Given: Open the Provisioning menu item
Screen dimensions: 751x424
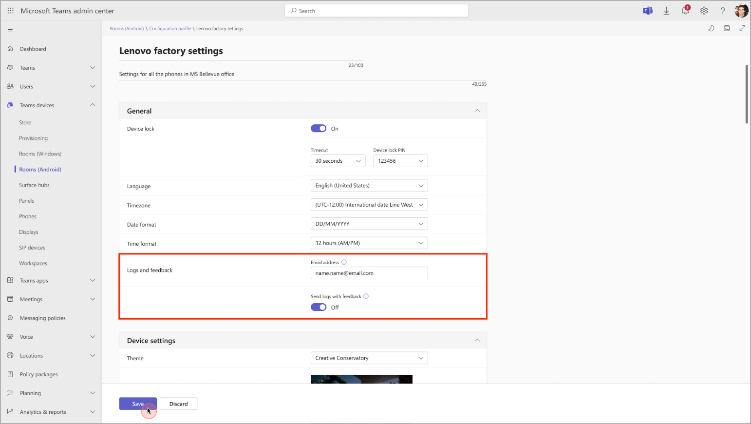Looking at the screenshot, I should click(34, 138).
